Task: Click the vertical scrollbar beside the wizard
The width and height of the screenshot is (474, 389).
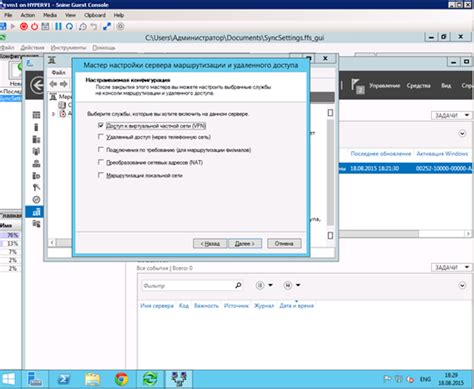Action: (330, 173)
